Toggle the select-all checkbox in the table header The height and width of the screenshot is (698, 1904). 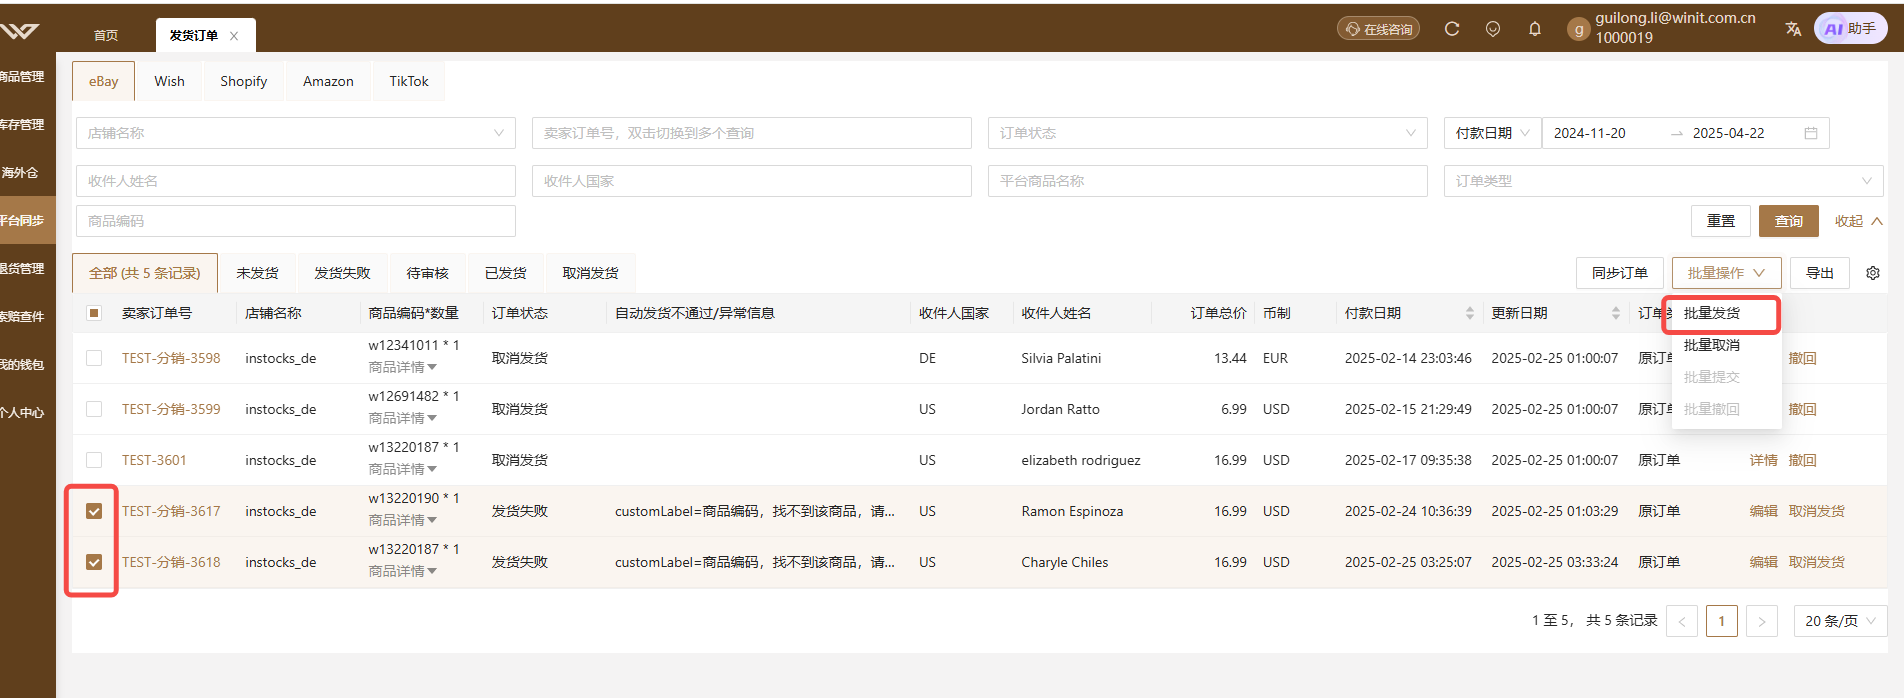pyautogui.click(x=94, y=313)
